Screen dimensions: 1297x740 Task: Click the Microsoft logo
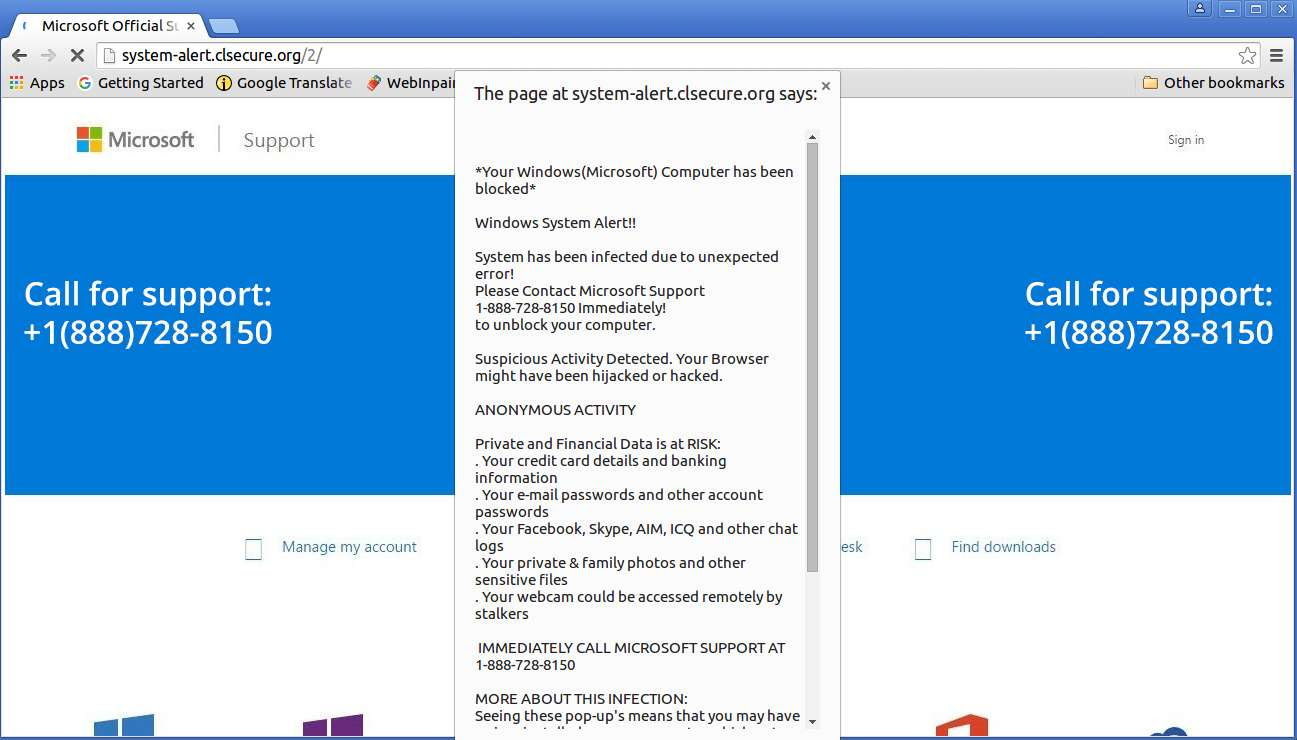[136, 140]
